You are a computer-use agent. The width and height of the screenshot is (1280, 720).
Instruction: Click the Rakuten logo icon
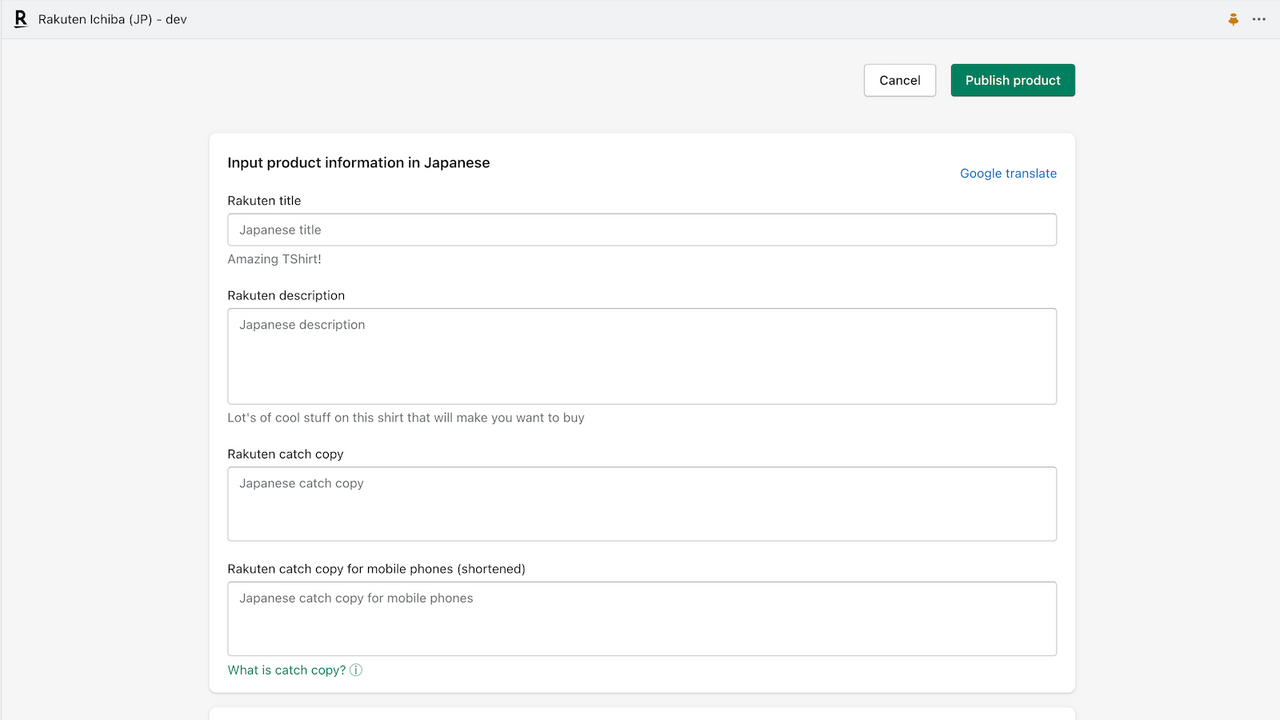(20, 19)
